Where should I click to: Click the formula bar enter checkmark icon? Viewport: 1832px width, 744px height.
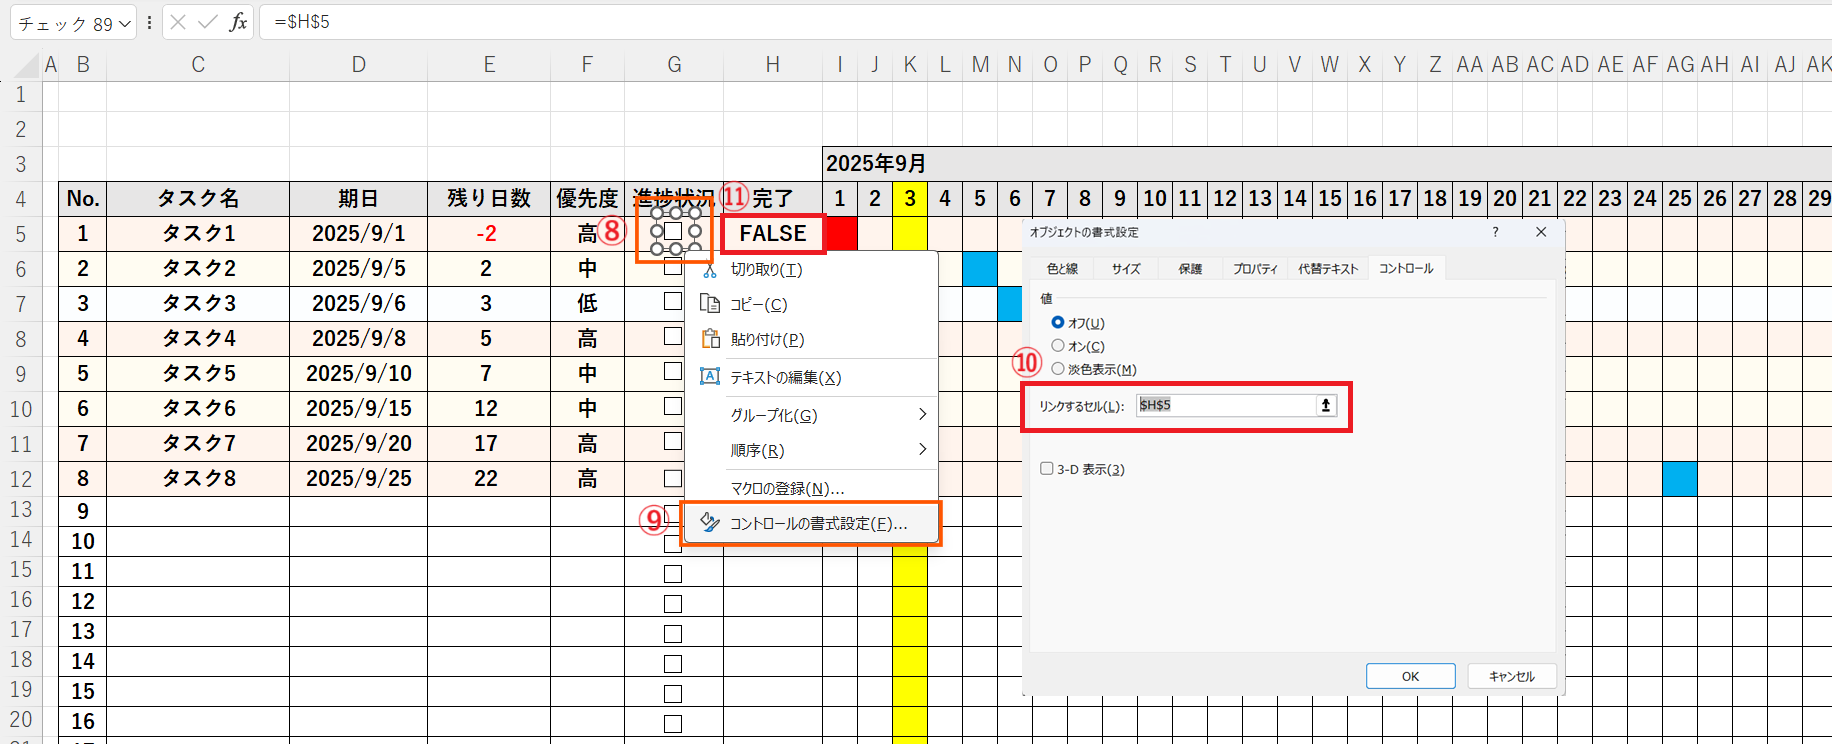[208, 22]
